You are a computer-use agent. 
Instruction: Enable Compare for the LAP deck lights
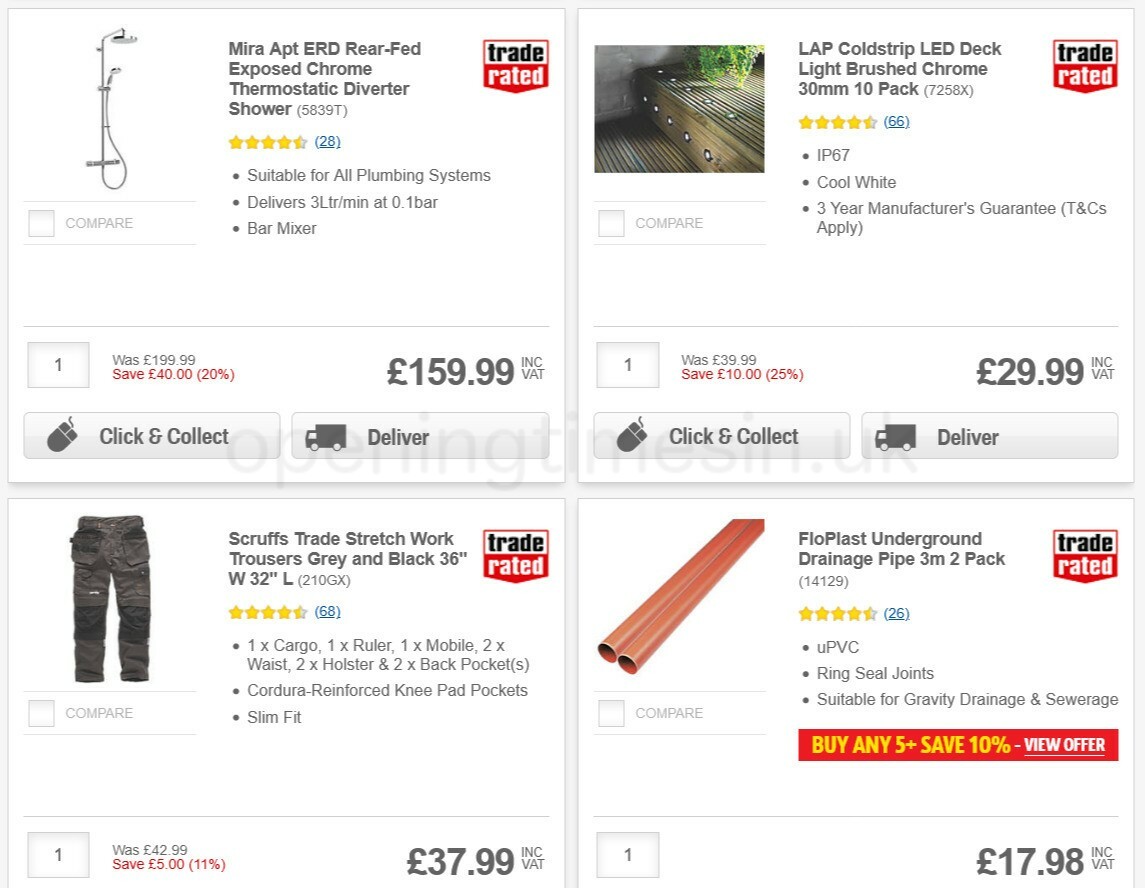tap(611, 223)
